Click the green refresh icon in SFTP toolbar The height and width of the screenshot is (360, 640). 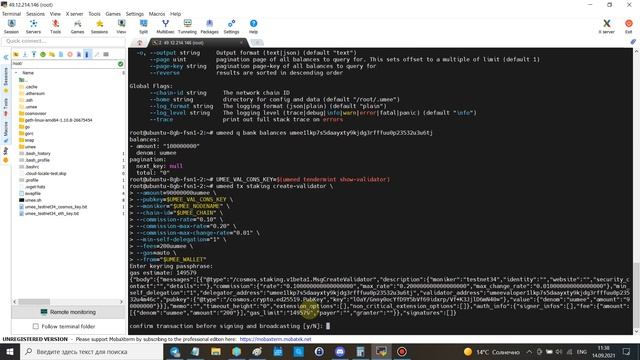43,54
